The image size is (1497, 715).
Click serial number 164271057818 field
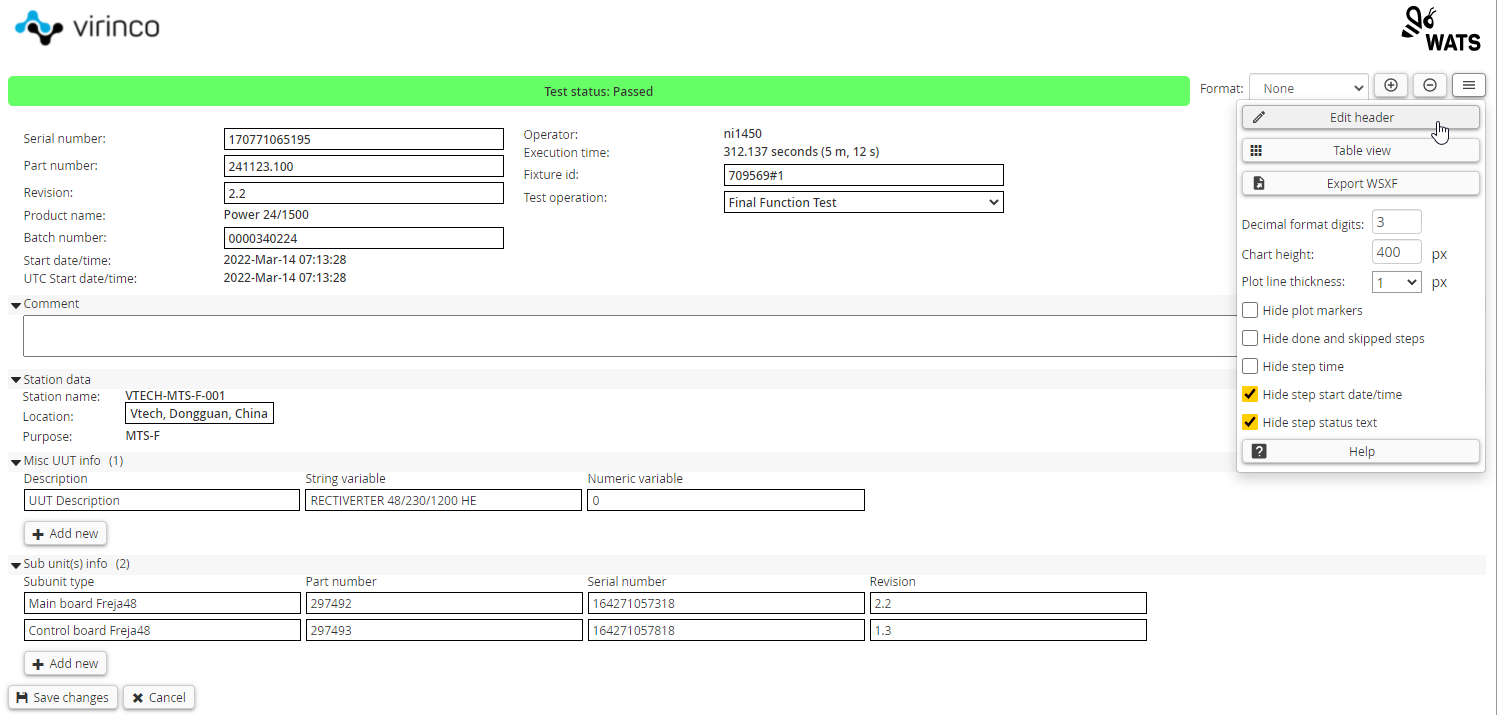coord(726,630)
